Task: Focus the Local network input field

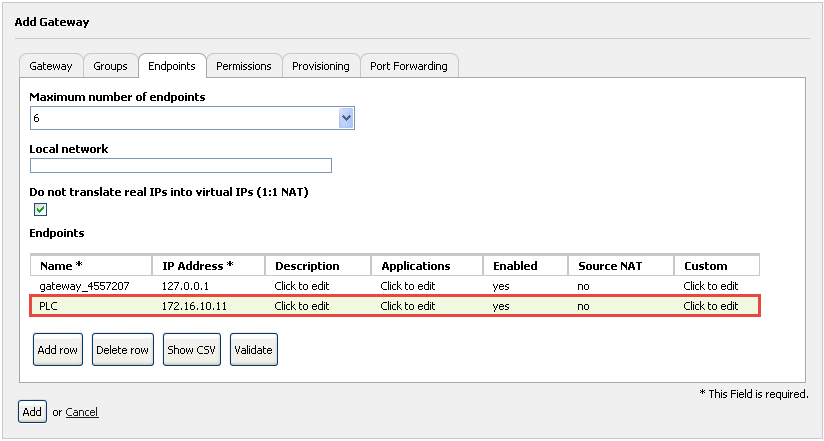Action: click(x=181, y=166)
